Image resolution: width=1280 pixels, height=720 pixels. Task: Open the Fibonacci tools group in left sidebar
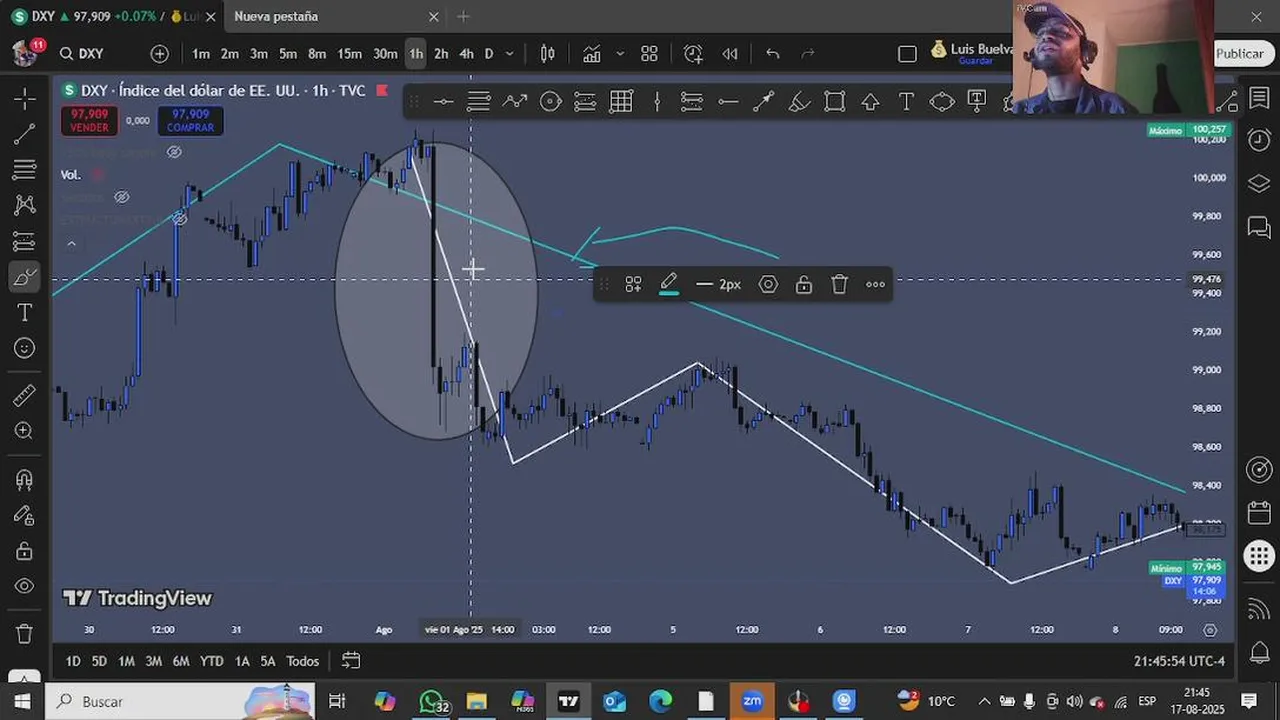coord(25,169)
